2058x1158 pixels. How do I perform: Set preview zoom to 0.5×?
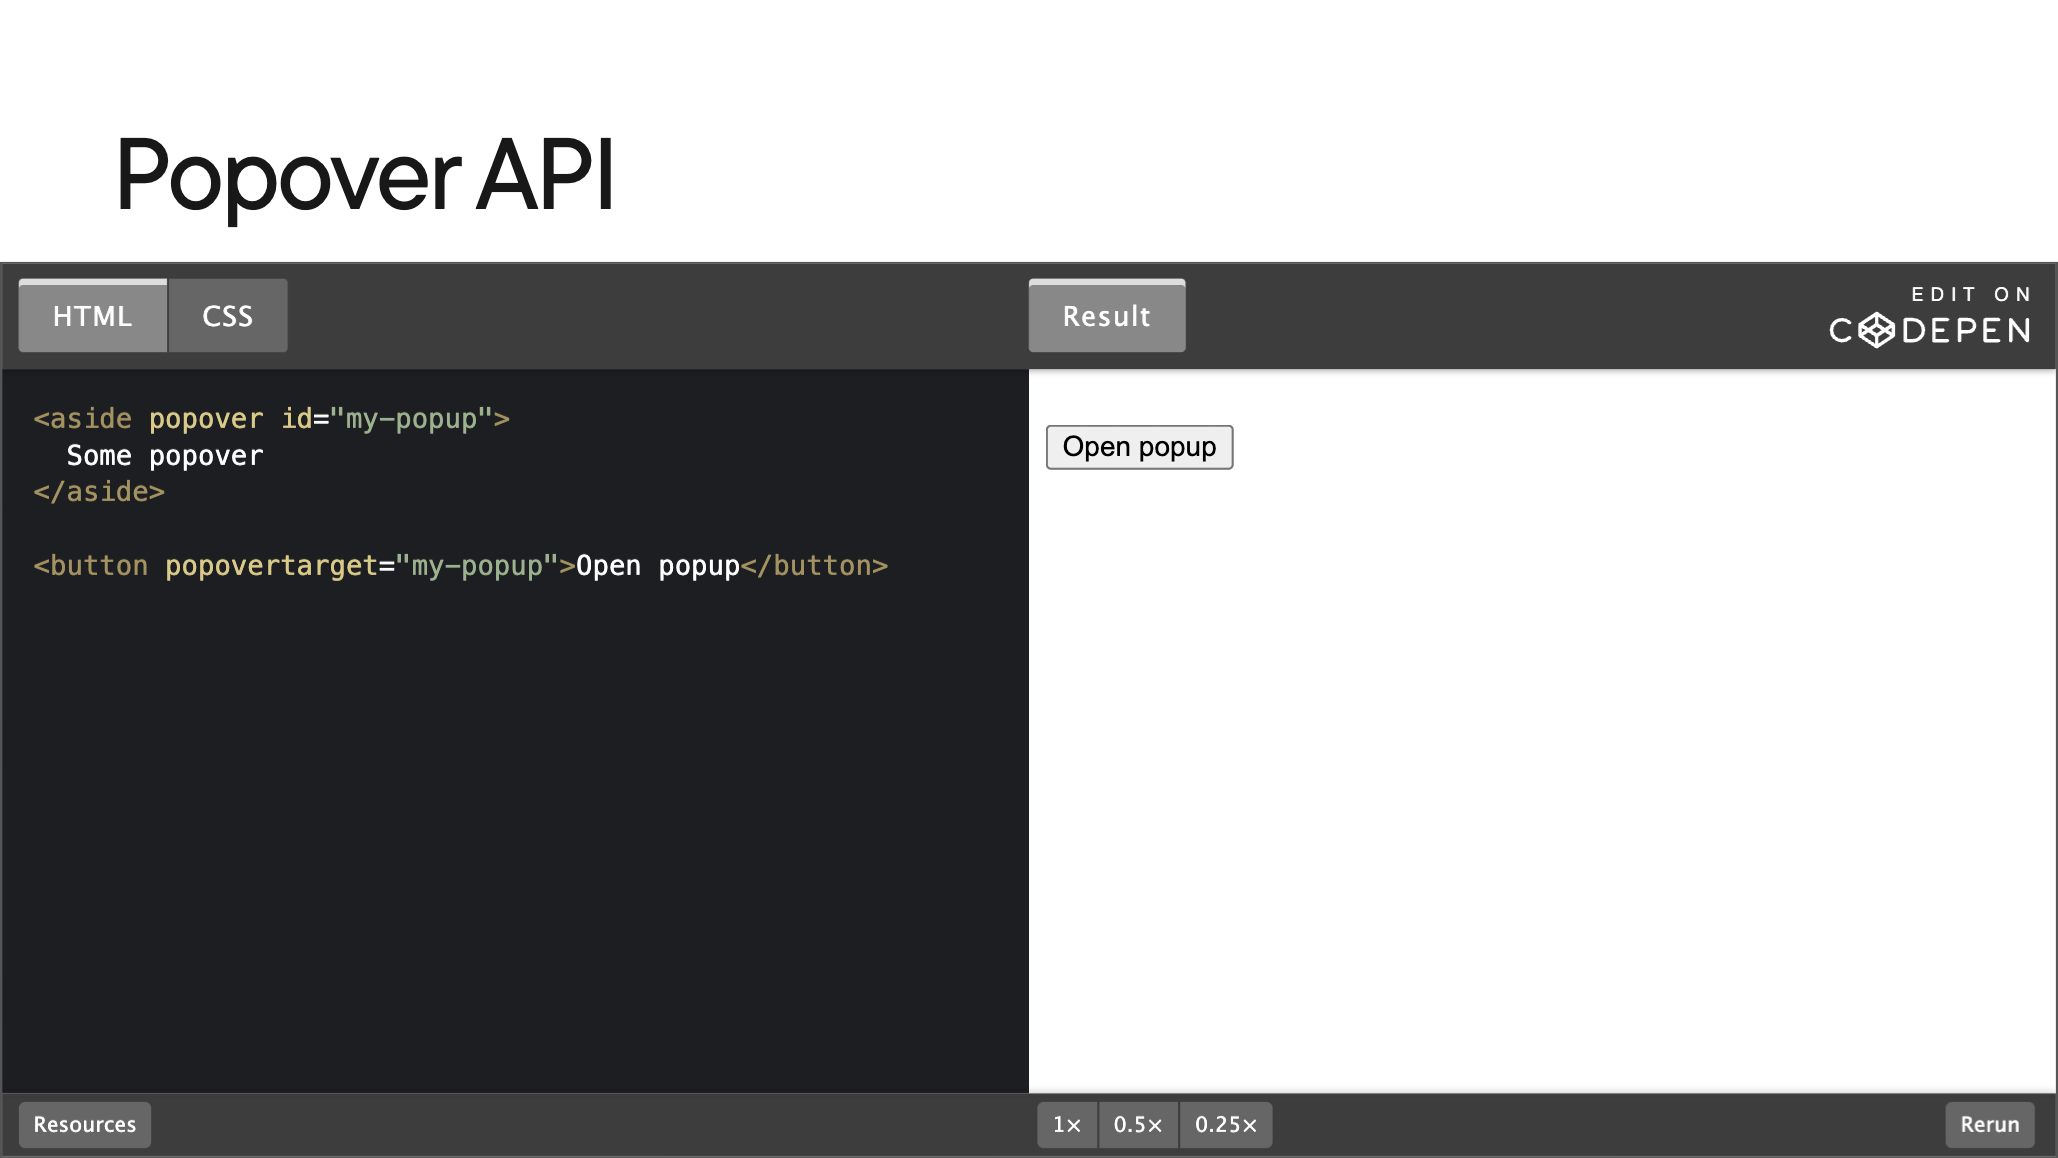tap(1138, 1125)
